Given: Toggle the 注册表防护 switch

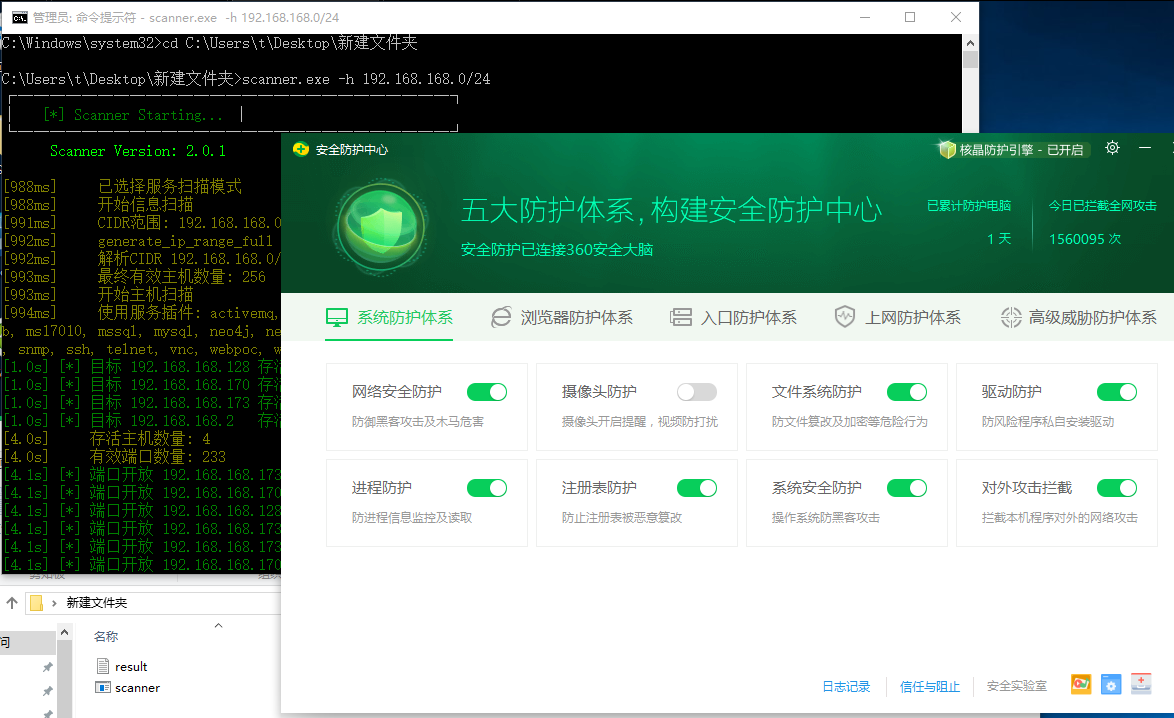Looking at the screenshot, I should [x=696, y=488].
